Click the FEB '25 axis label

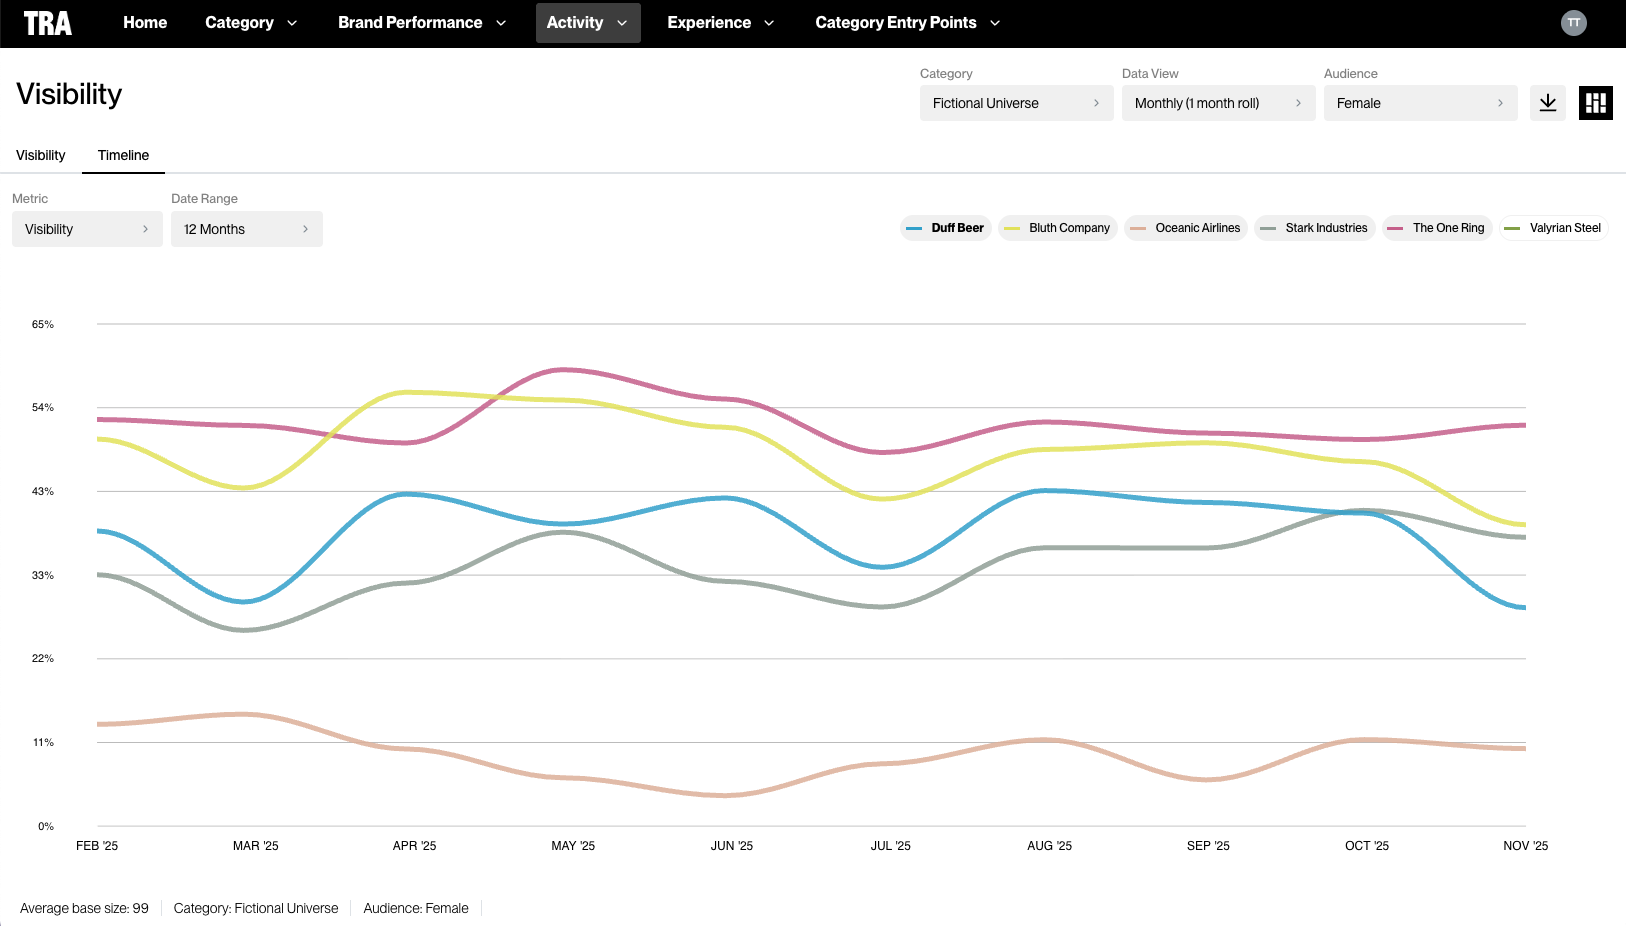pyautogui.click(x=97, y=846)
